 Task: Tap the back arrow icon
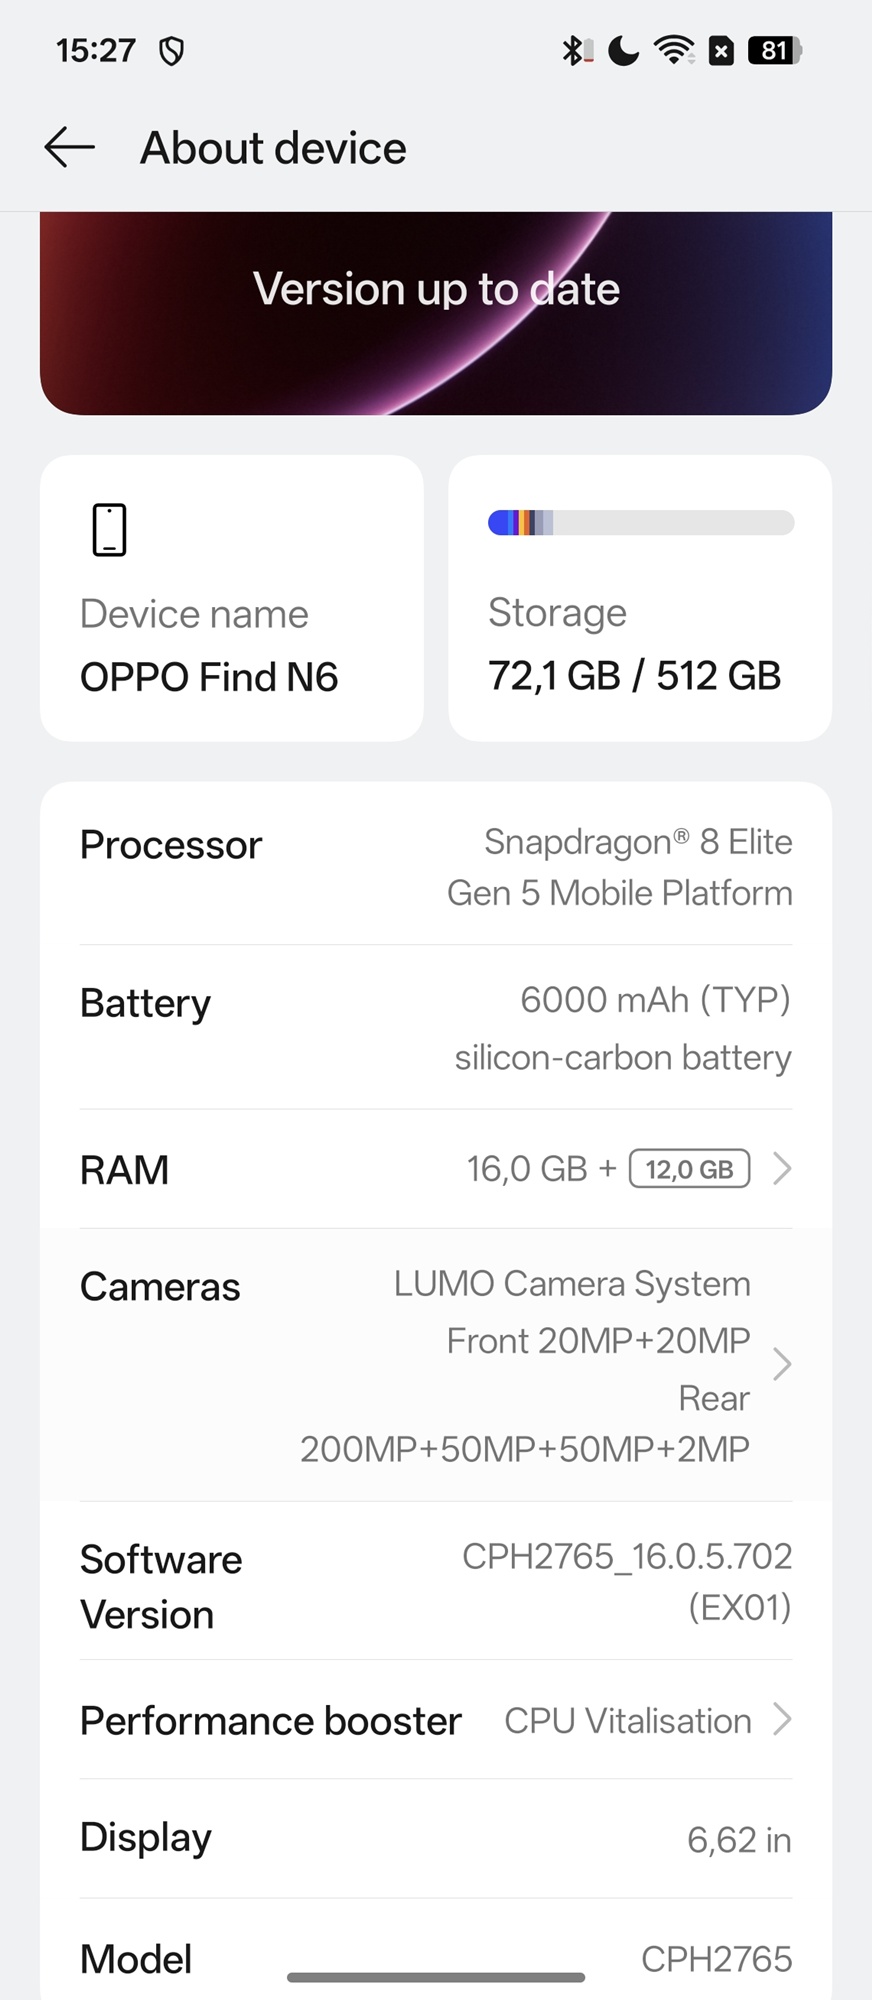pos(70,148)
